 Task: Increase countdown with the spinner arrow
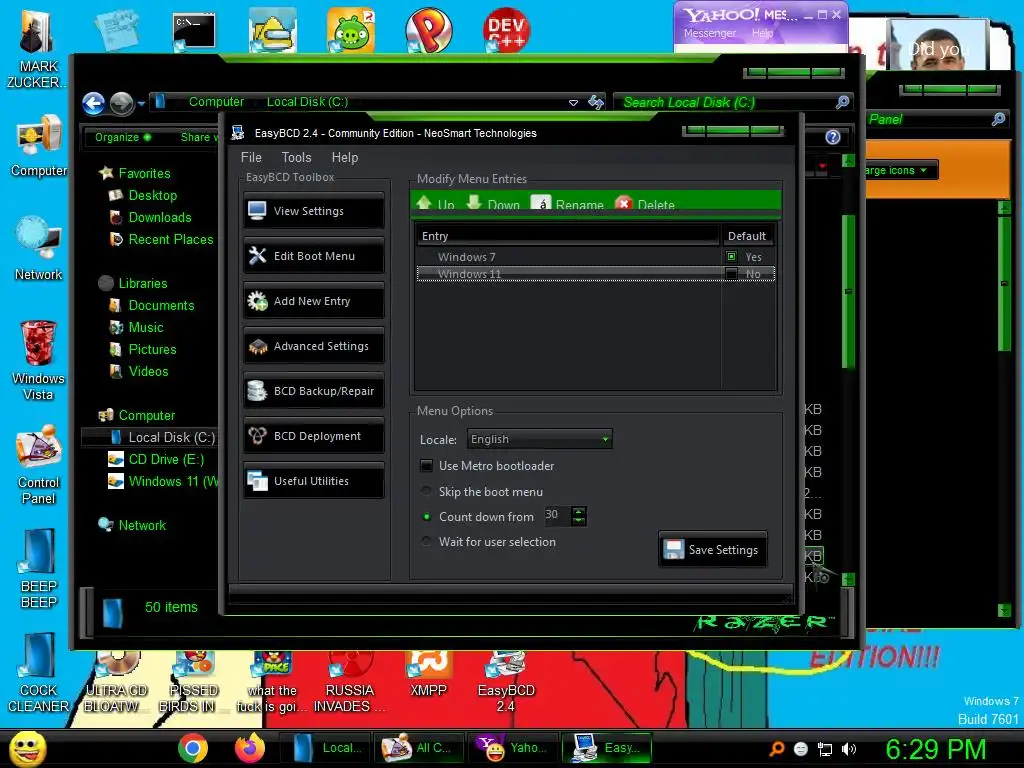click(x=579, y=511)
